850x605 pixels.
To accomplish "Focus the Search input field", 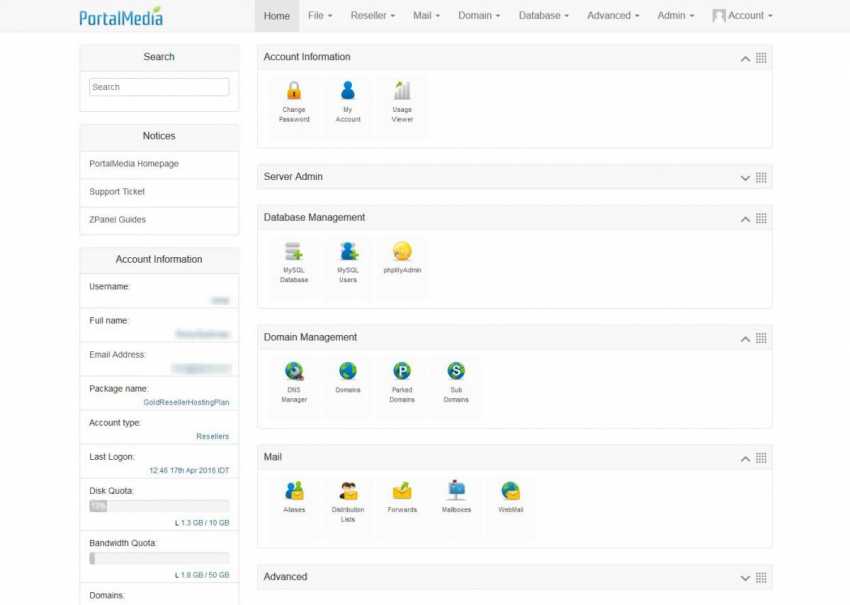I will [159, 87].
